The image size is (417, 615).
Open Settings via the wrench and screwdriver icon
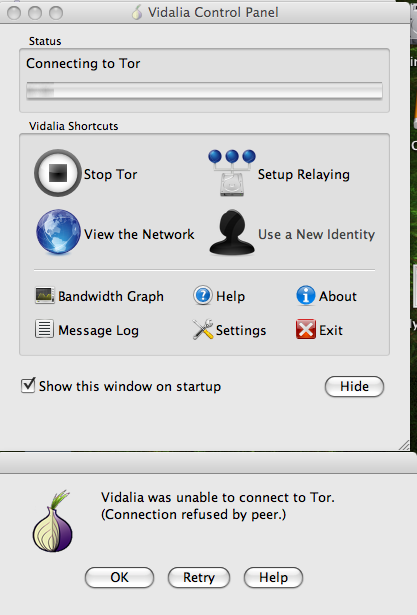203,329
